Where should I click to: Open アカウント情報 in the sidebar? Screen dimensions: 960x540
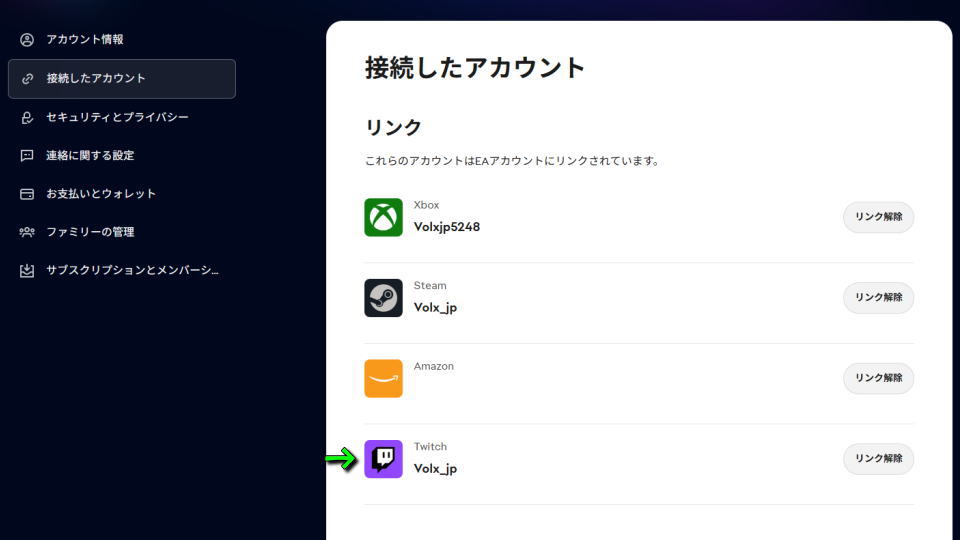pos(85,40)
